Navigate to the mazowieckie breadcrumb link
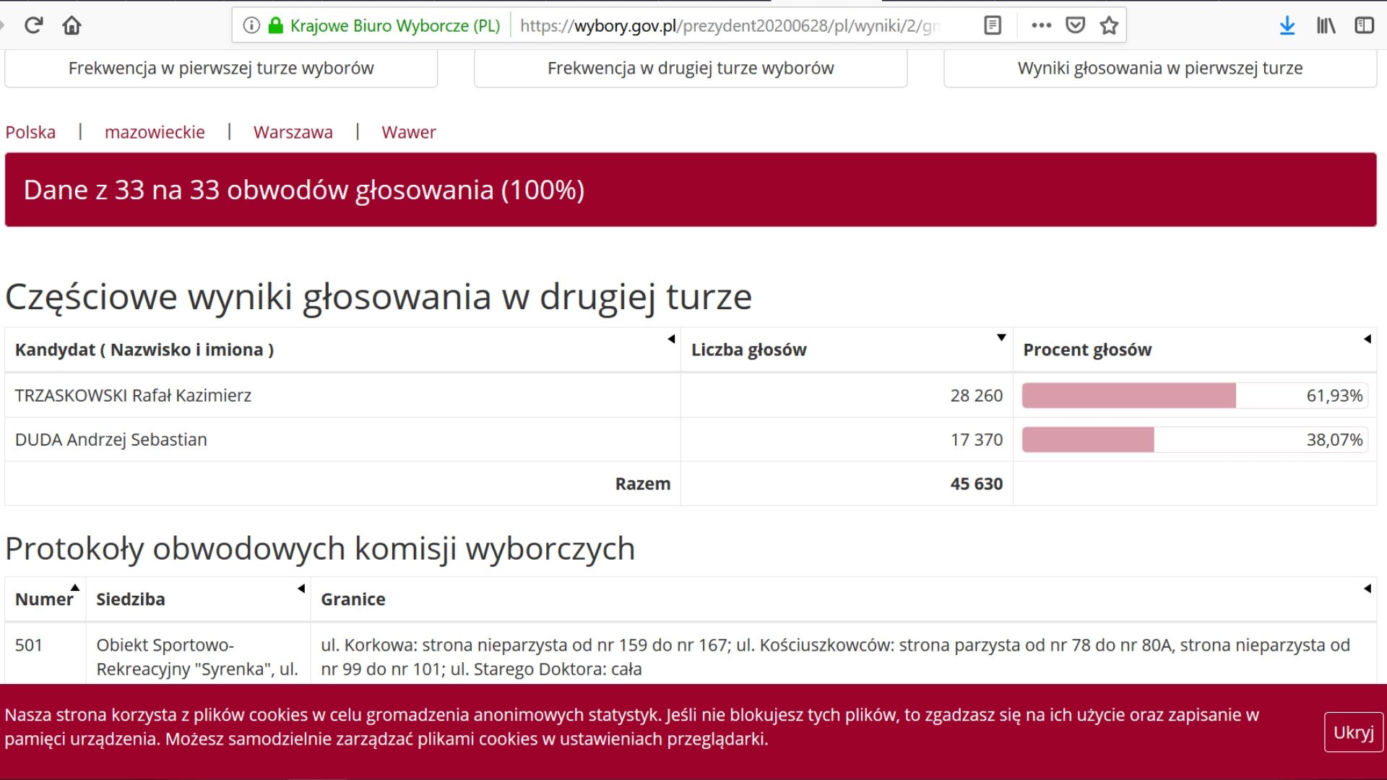 155,132
